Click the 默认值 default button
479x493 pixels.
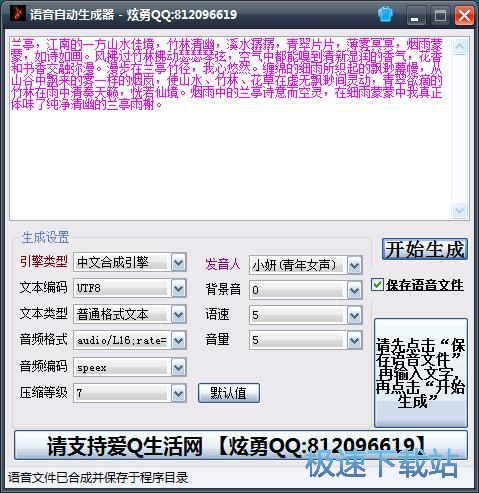(x=229, y=393)
